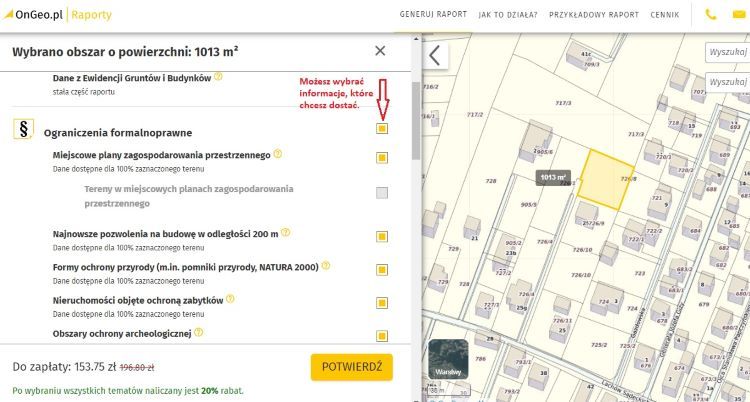The height and width of the screenshot is (402, 750).
Task: Click the lower Wyszukaj search field
Action: coord(728,82)
